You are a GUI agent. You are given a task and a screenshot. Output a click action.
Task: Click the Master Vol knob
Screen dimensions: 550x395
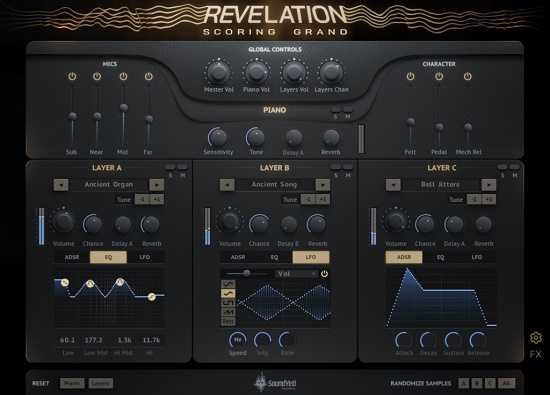pos(218,72)
